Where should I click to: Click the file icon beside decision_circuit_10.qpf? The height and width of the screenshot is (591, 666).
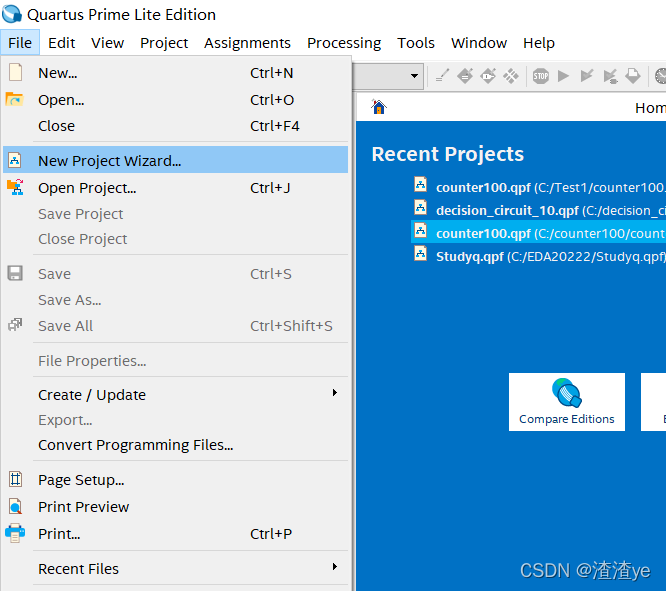click(420, 207)
